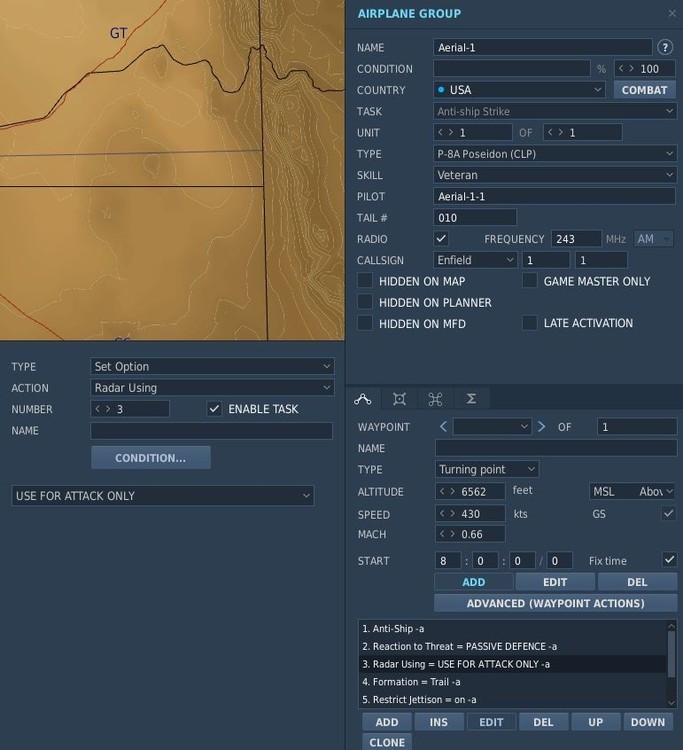Select action 1. Anti-Ship -a
683x750 pixels.
(x=512, y=629)
